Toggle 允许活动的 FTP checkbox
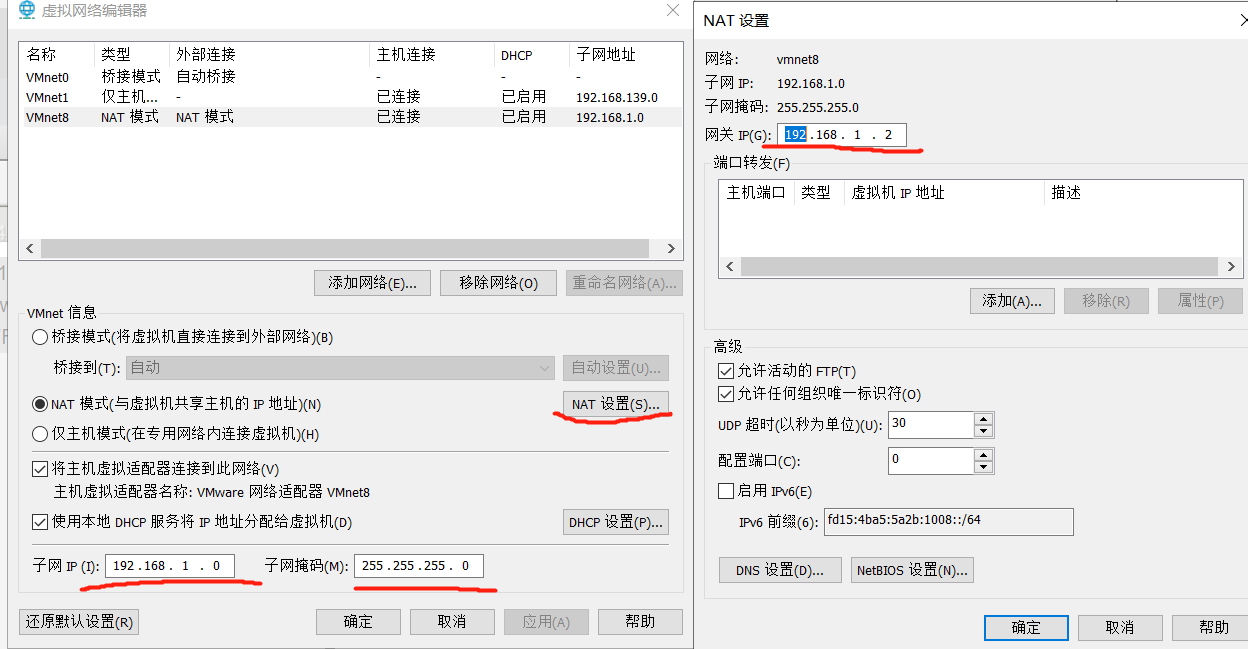 point(726,371)
